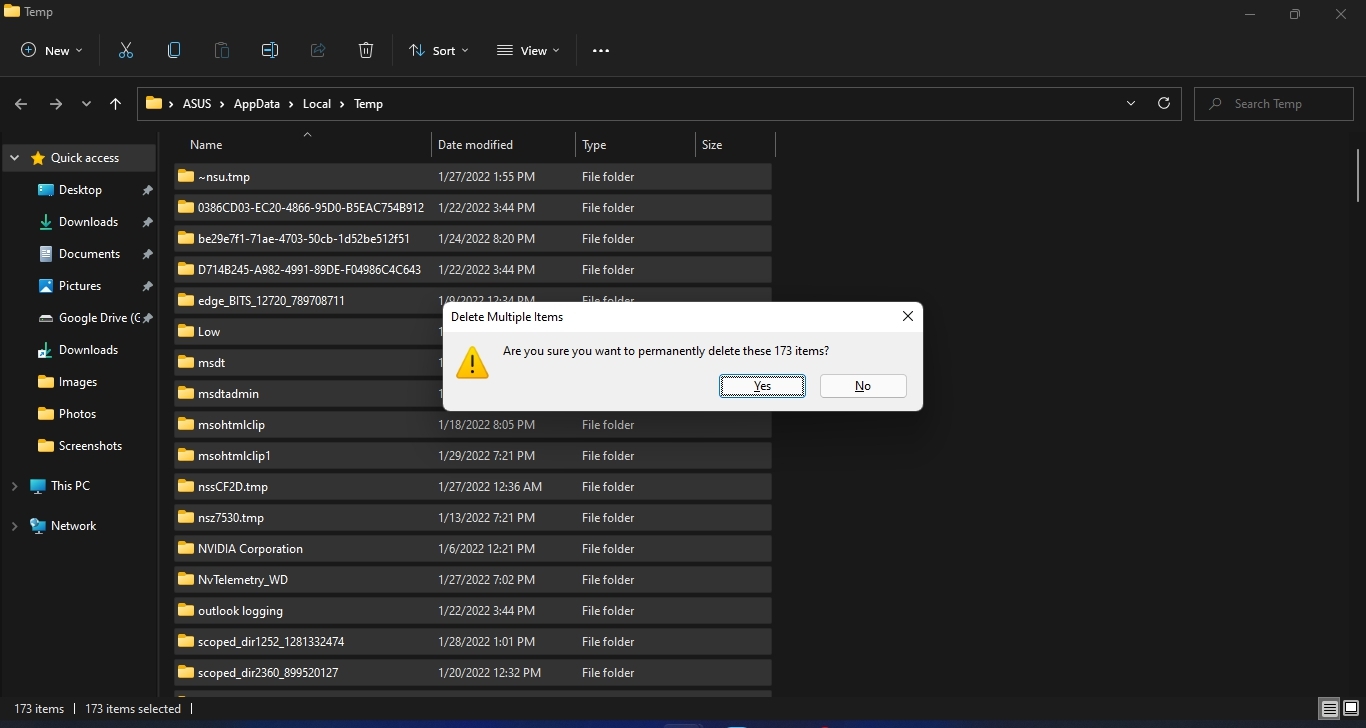Cancel deletion with No button
The width and height of the screenshot is (1366, 728).
pyautogui.click(x=863, y=386)
